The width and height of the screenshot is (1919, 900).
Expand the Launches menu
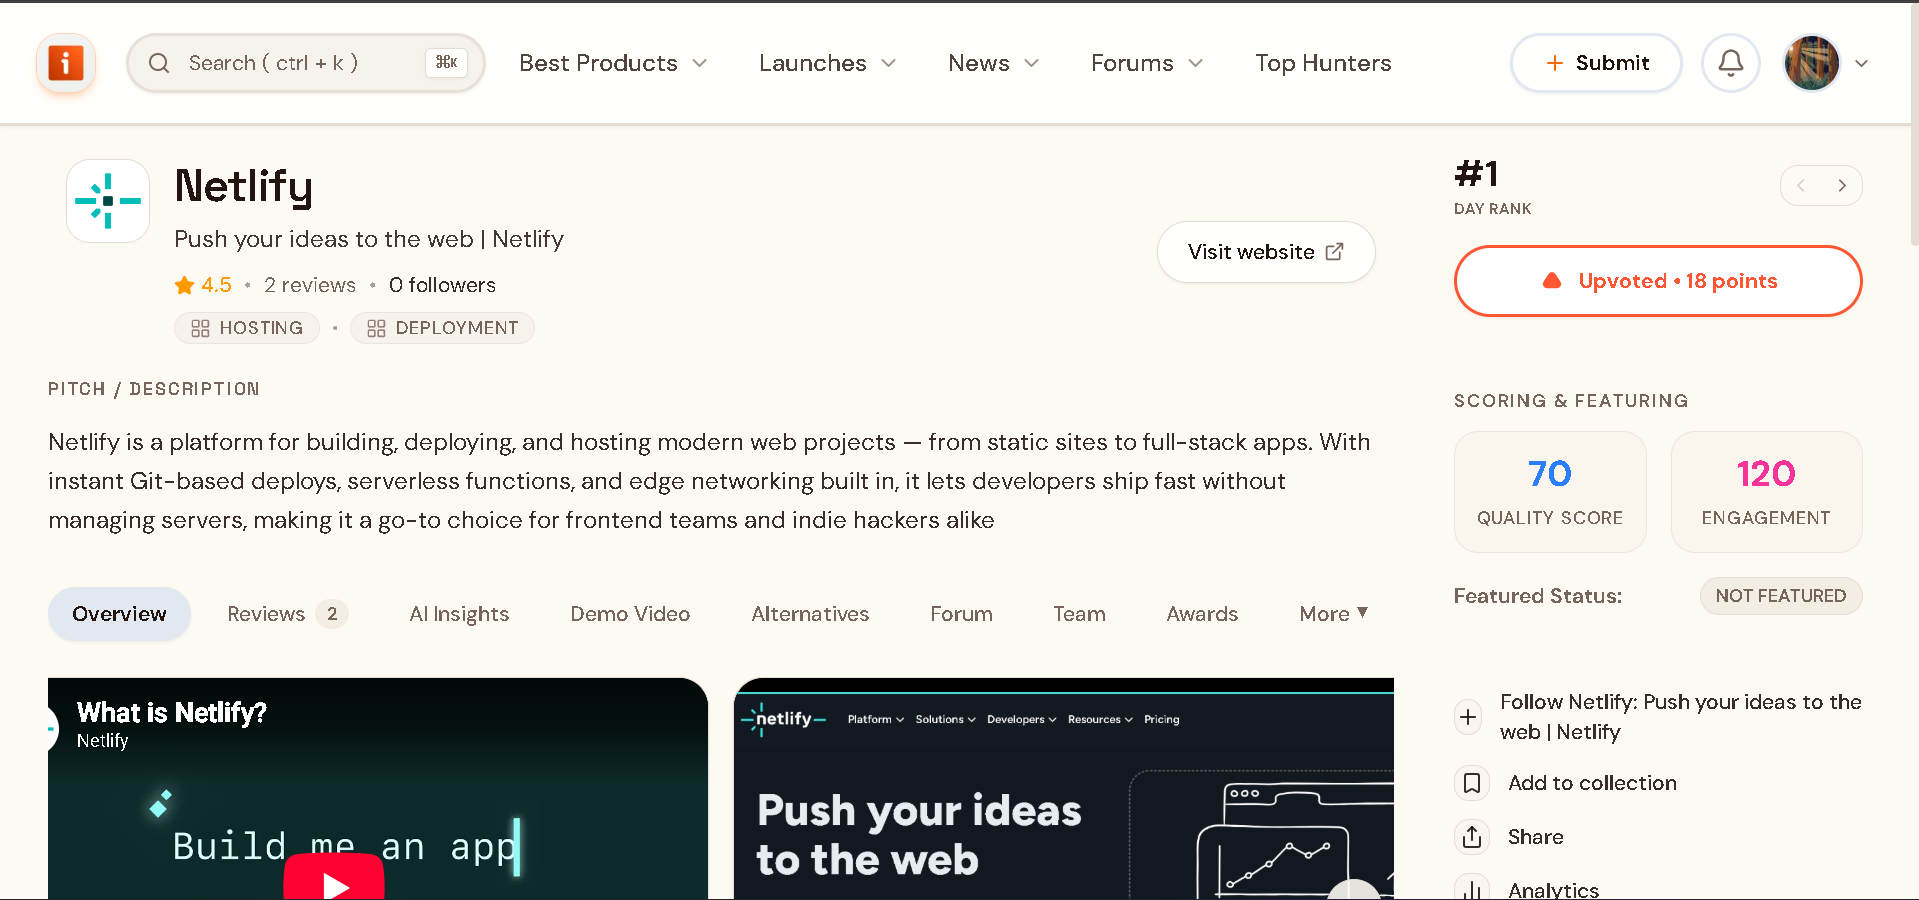(827, 63)
